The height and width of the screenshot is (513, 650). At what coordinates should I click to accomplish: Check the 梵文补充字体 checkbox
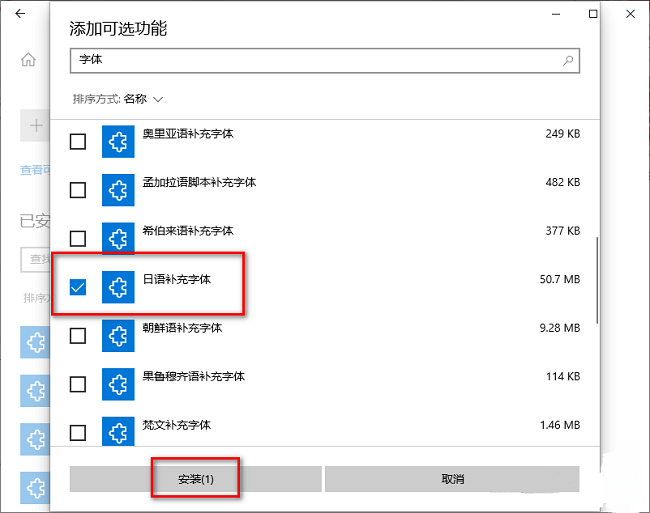pos(78,433)
